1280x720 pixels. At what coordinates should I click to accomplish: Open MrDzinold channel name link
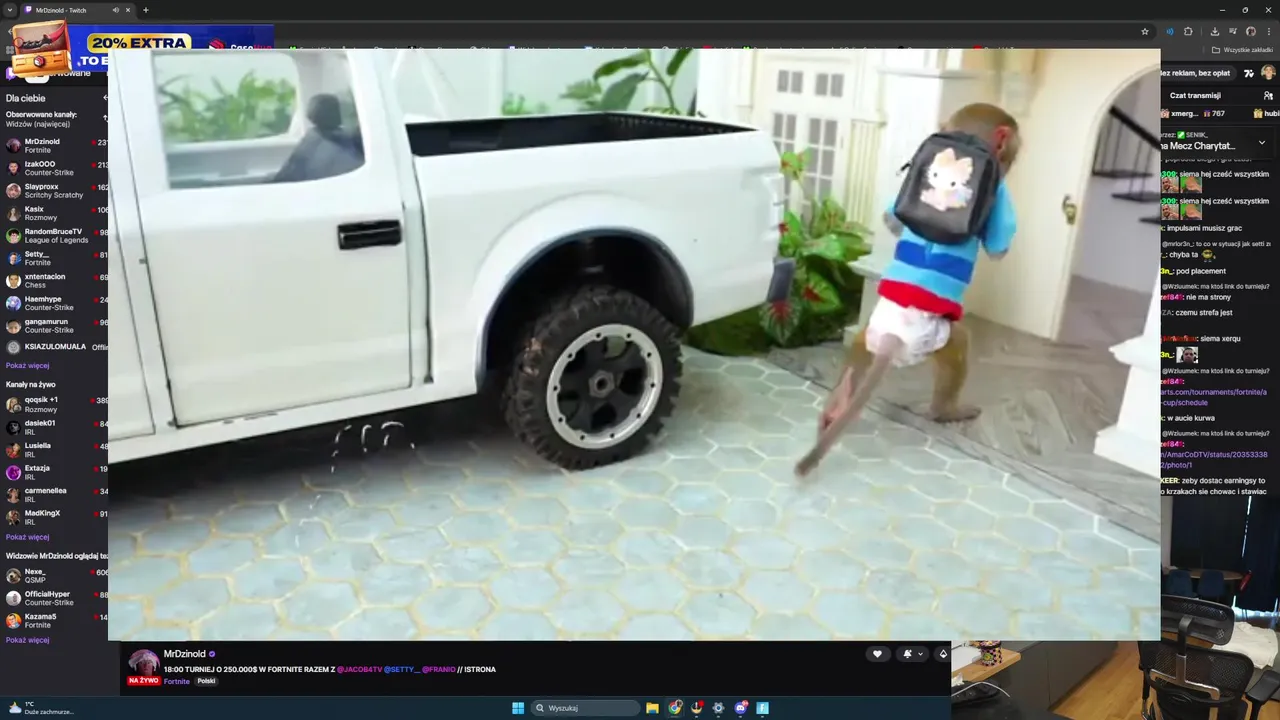coord(184,654)
